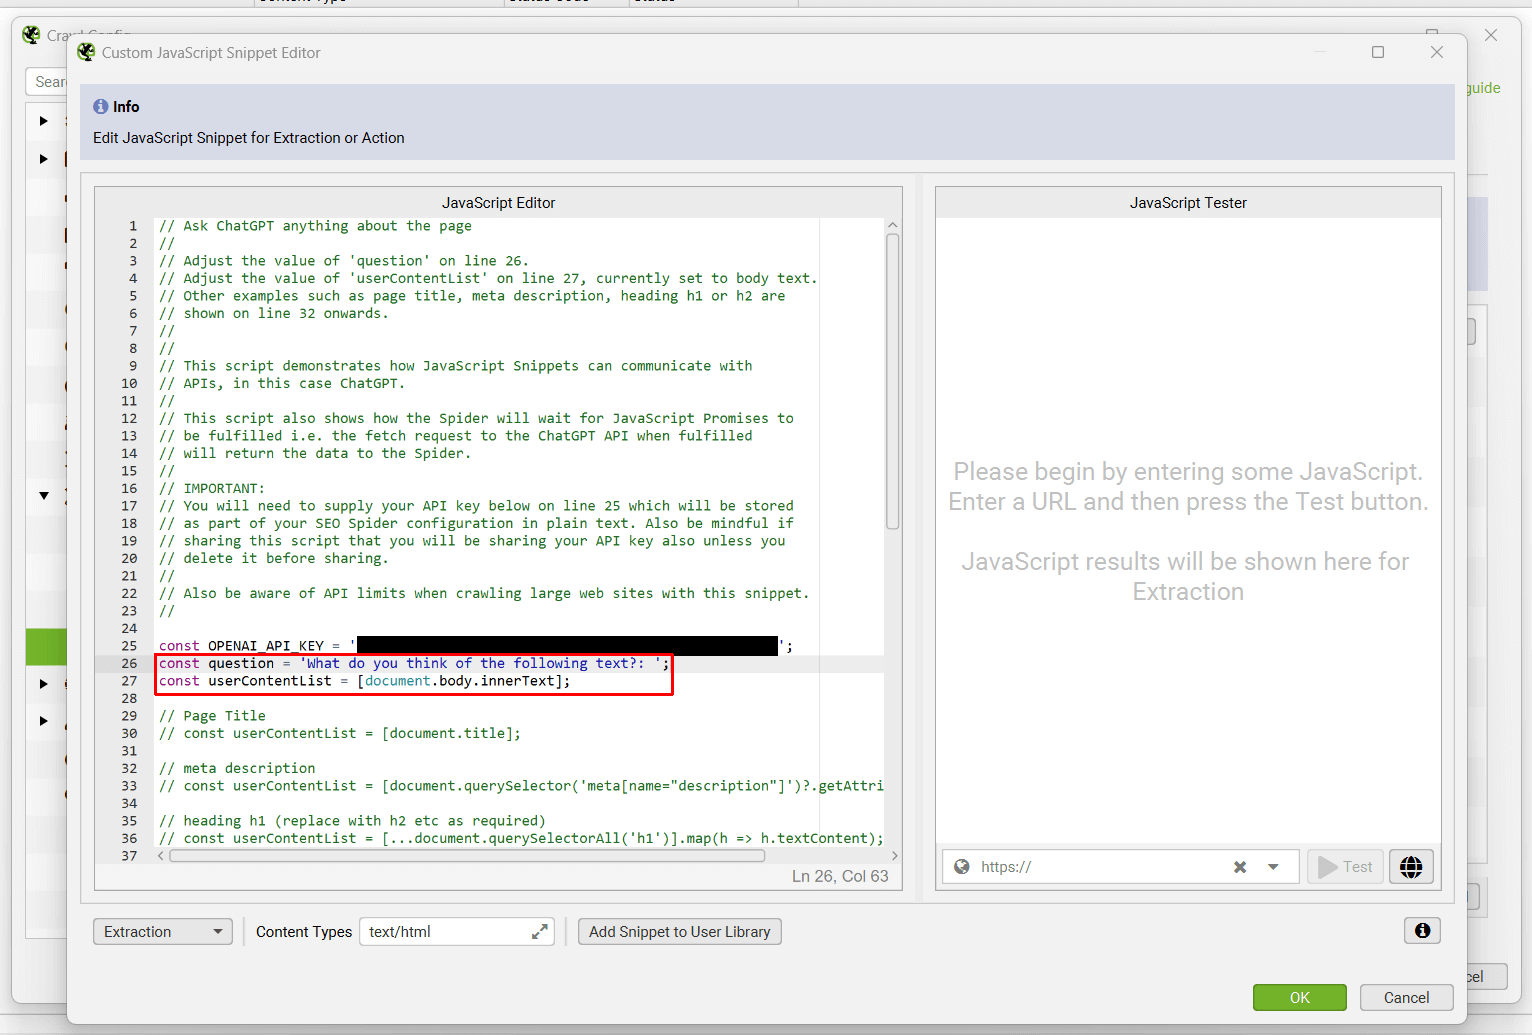Clear the tester URL field
The width and height of the screenshot is (1532, 1035).
[x=1240, y=867]
